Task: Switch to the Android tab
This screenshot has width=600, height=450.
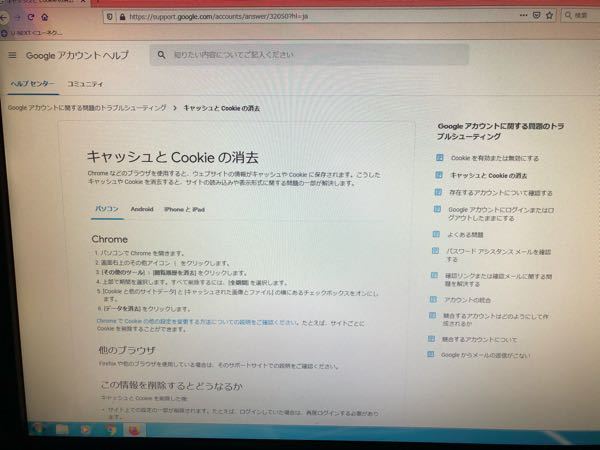Action: pyautogui.click(x=141, y=209)
